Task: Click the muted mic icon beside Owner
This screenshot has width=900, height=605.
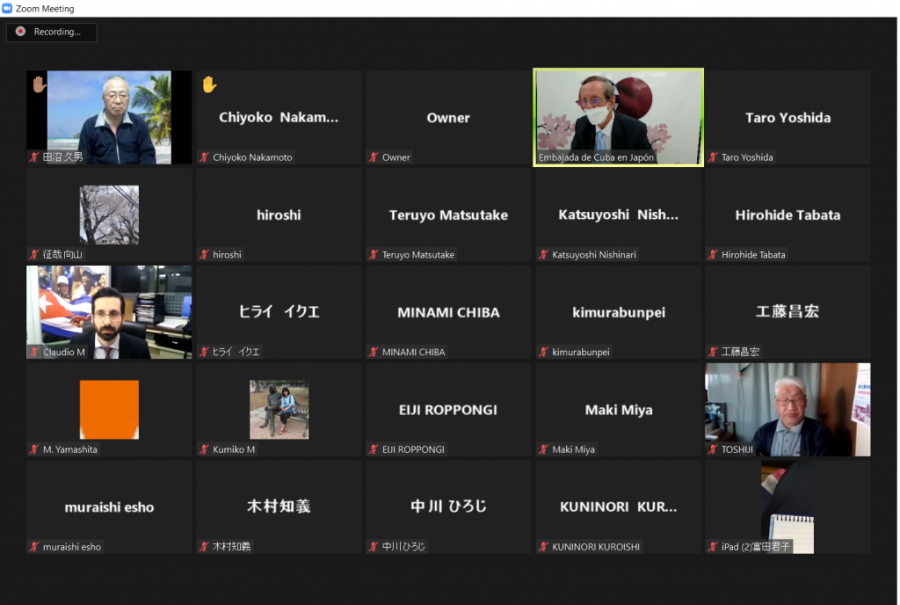Action: pos(374,158)
